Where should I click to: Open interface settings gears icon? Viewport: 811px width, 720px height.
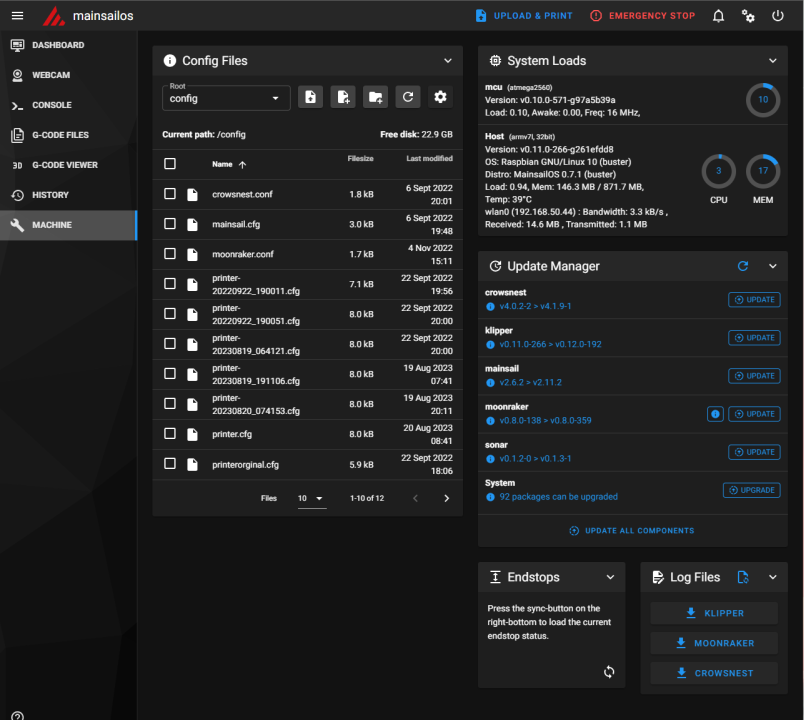click(x=748, y=16)
